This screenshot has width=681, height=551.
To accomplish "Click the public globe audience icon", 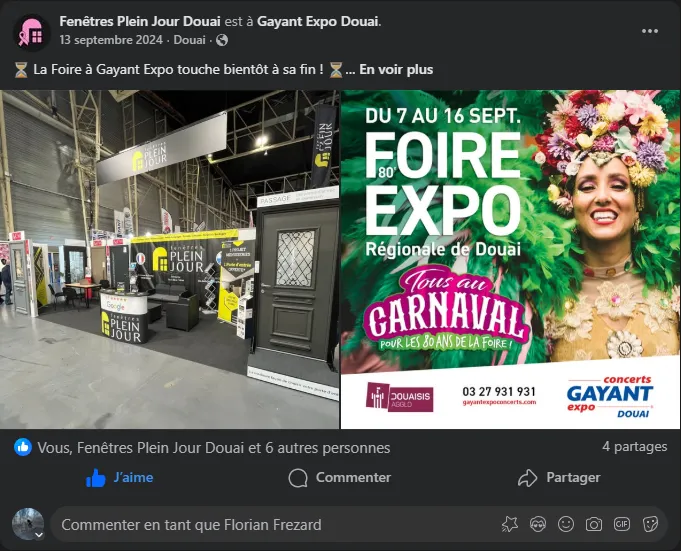I will point(222,40).
